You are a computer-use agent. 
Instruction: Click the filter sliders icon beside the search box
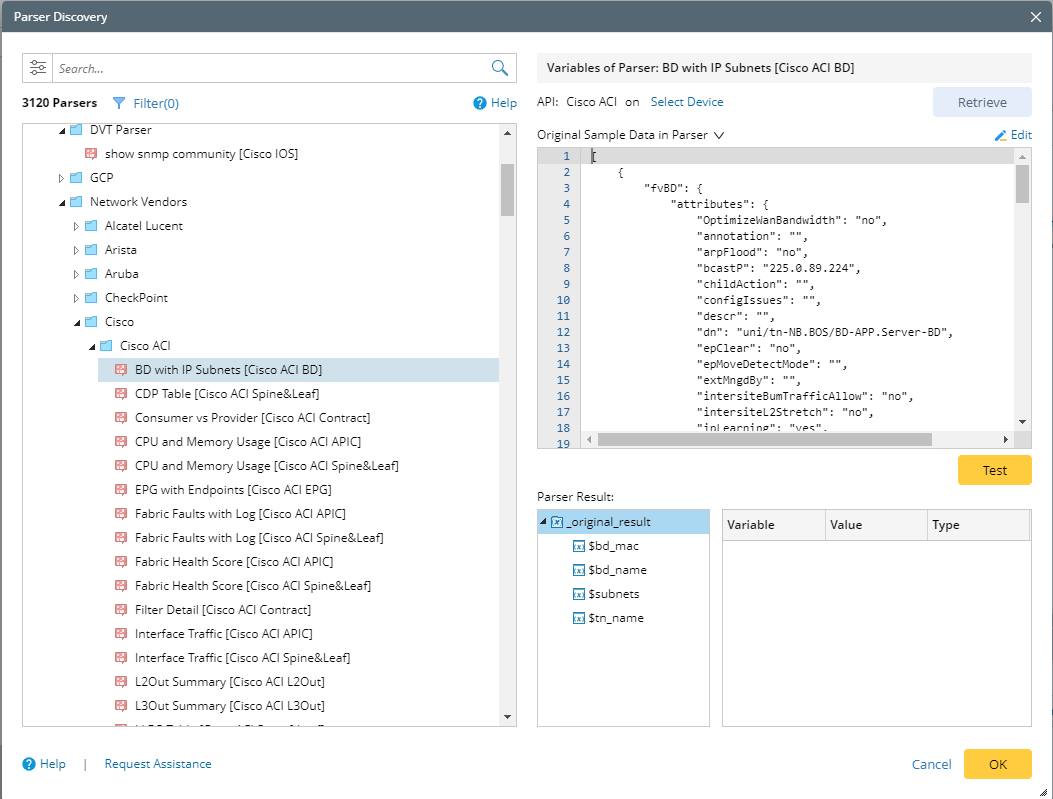point(37,67)
